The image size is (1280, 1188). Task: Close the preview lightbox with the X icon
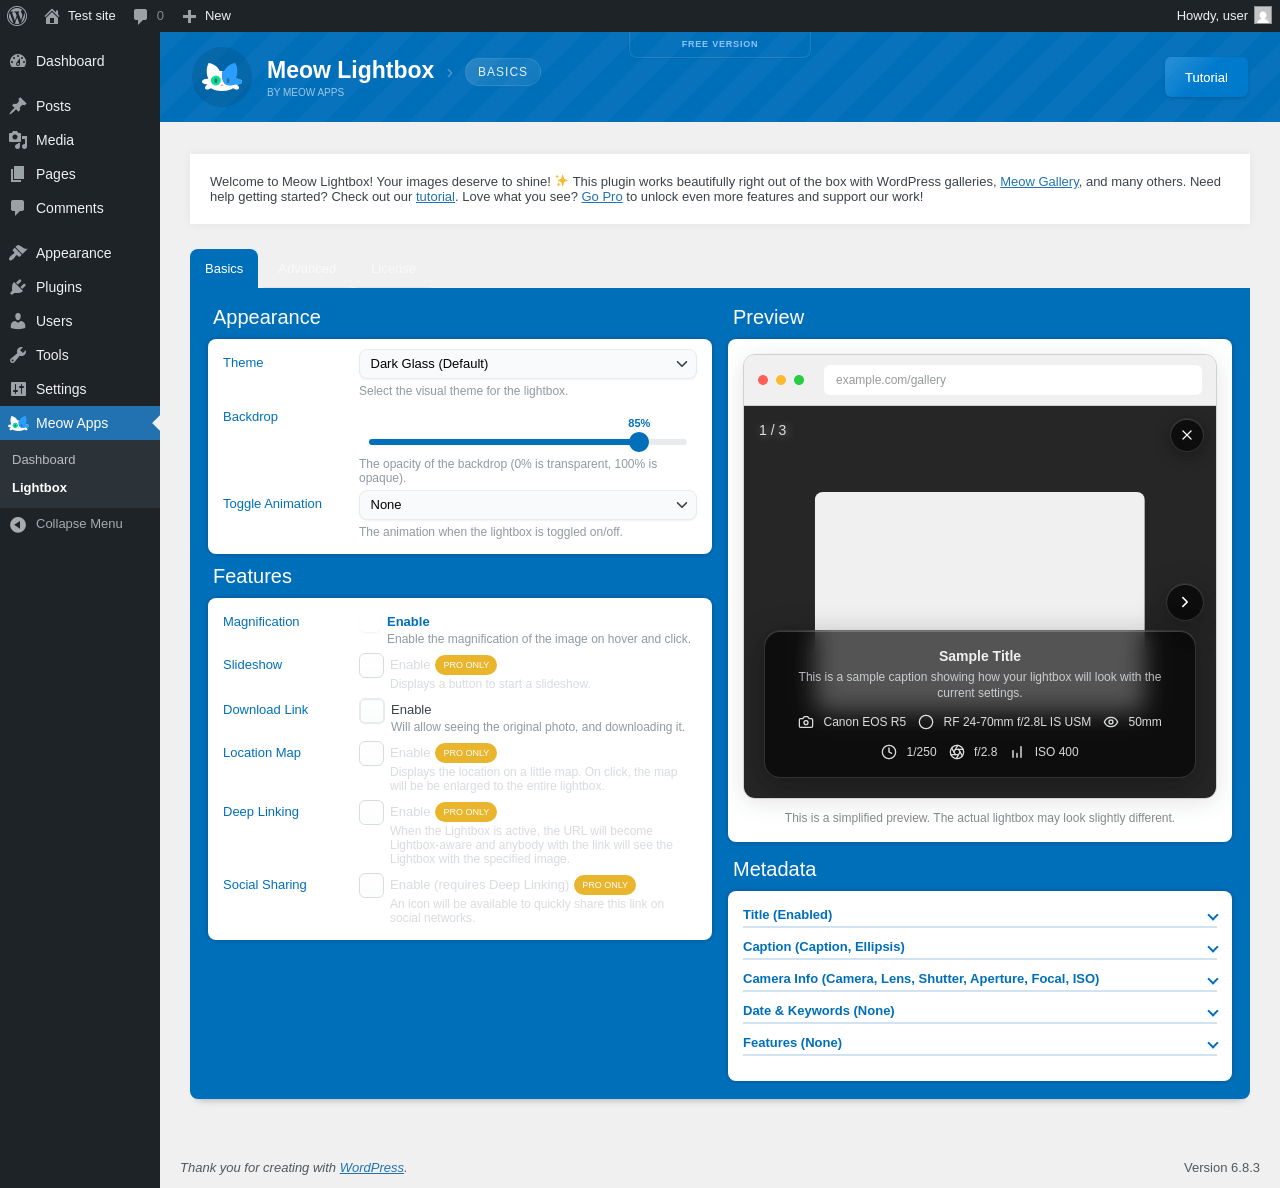point(1187,435)
